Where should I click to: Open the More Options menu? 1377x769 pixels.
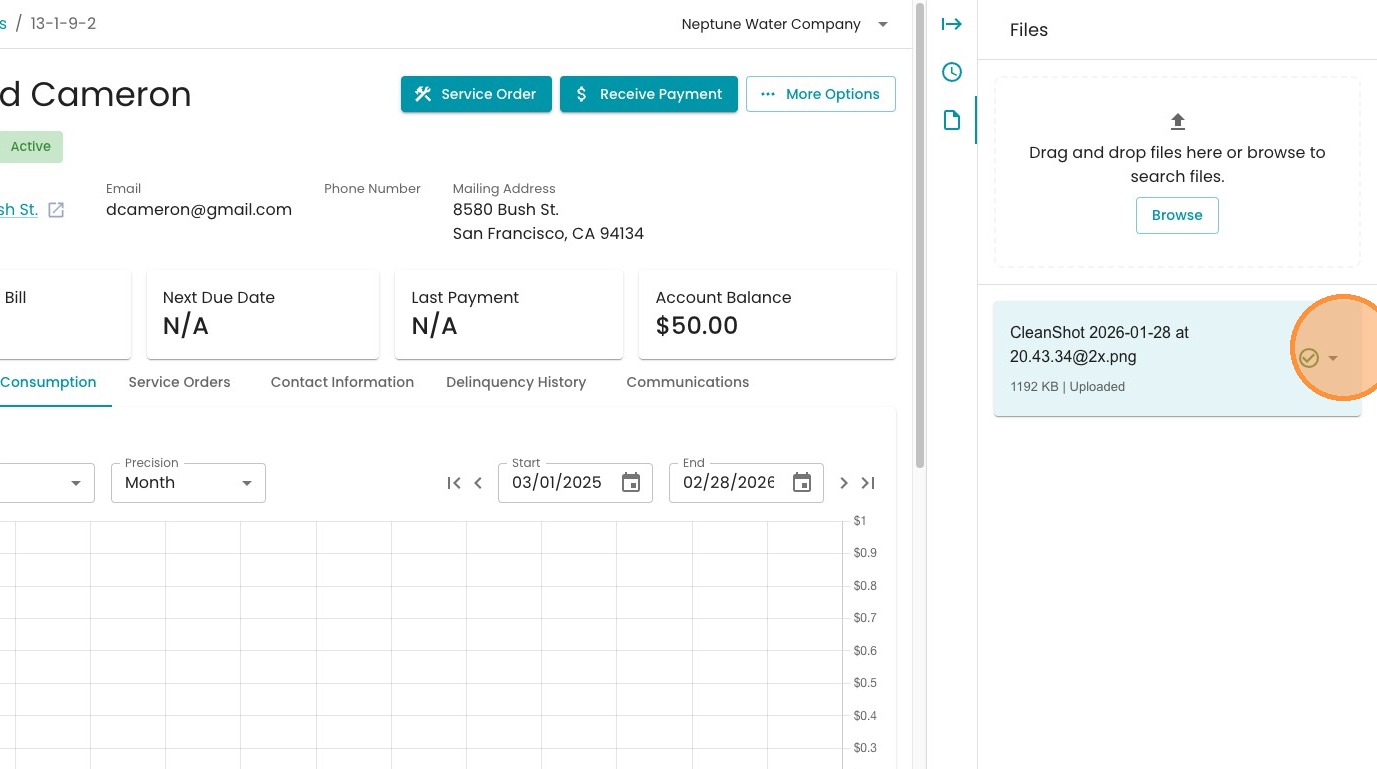pos(820,94)
